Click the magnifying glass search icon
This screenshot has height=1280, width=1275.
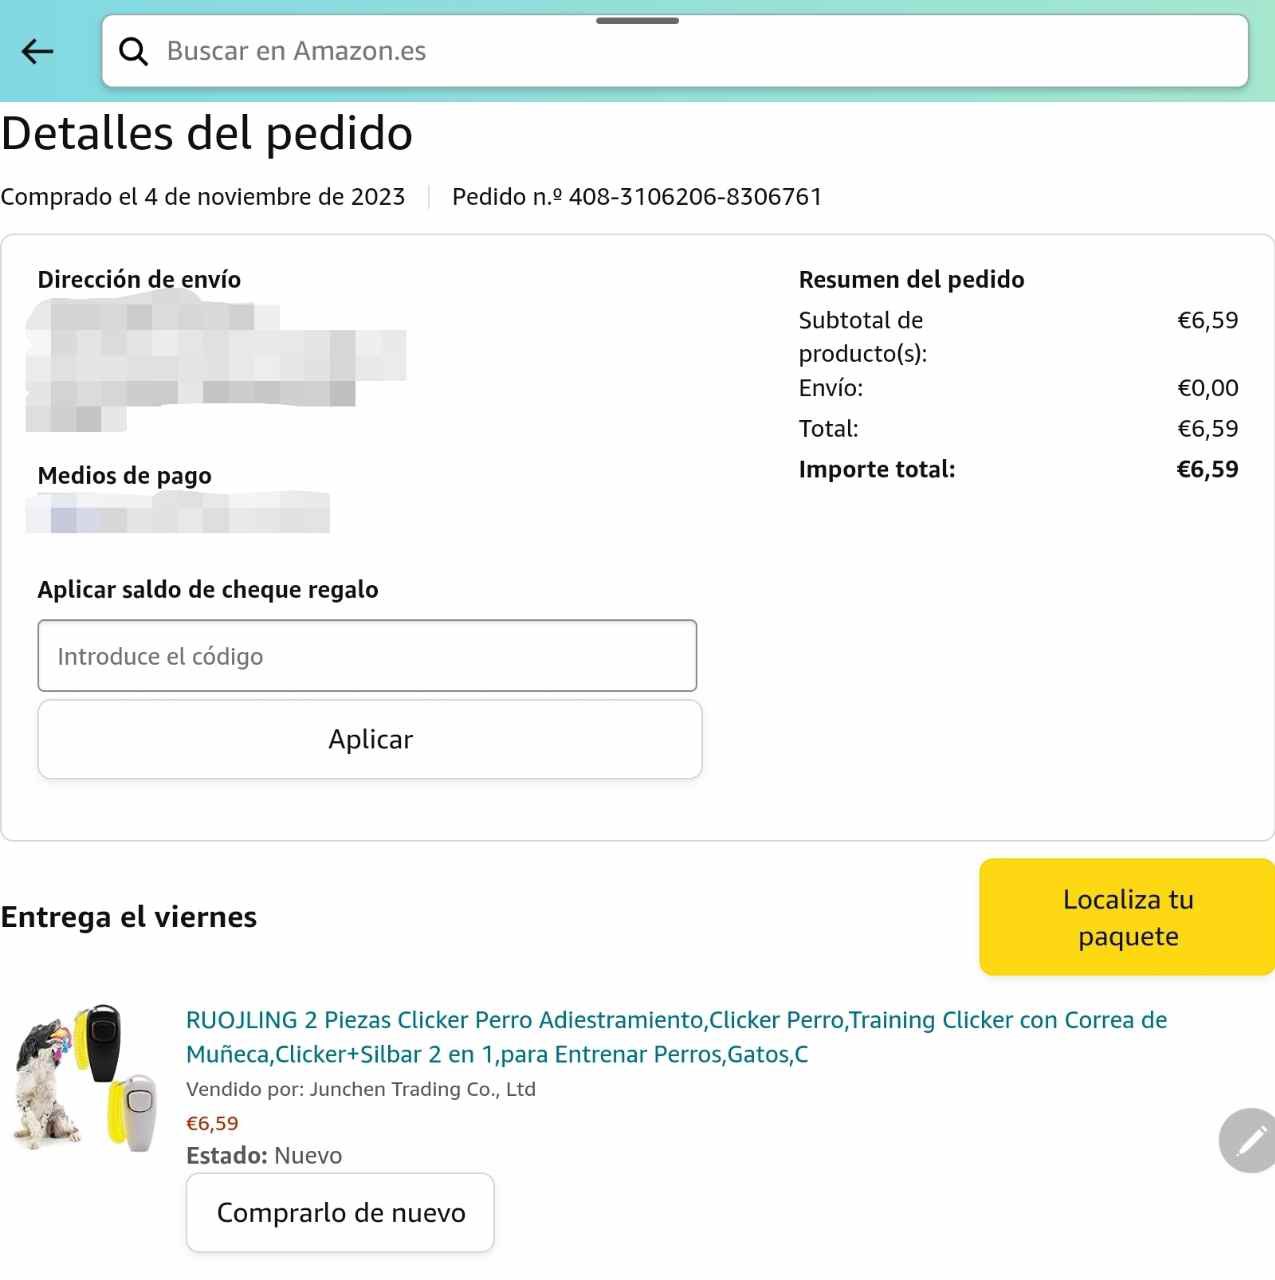(133, 51)
